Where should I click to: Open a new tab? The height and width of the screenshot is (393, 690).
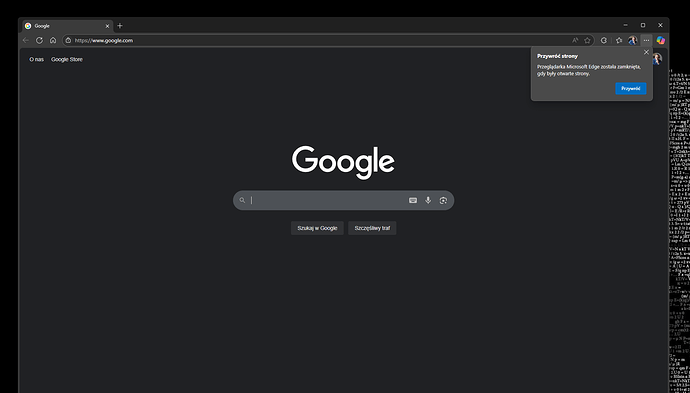(120, 26)
